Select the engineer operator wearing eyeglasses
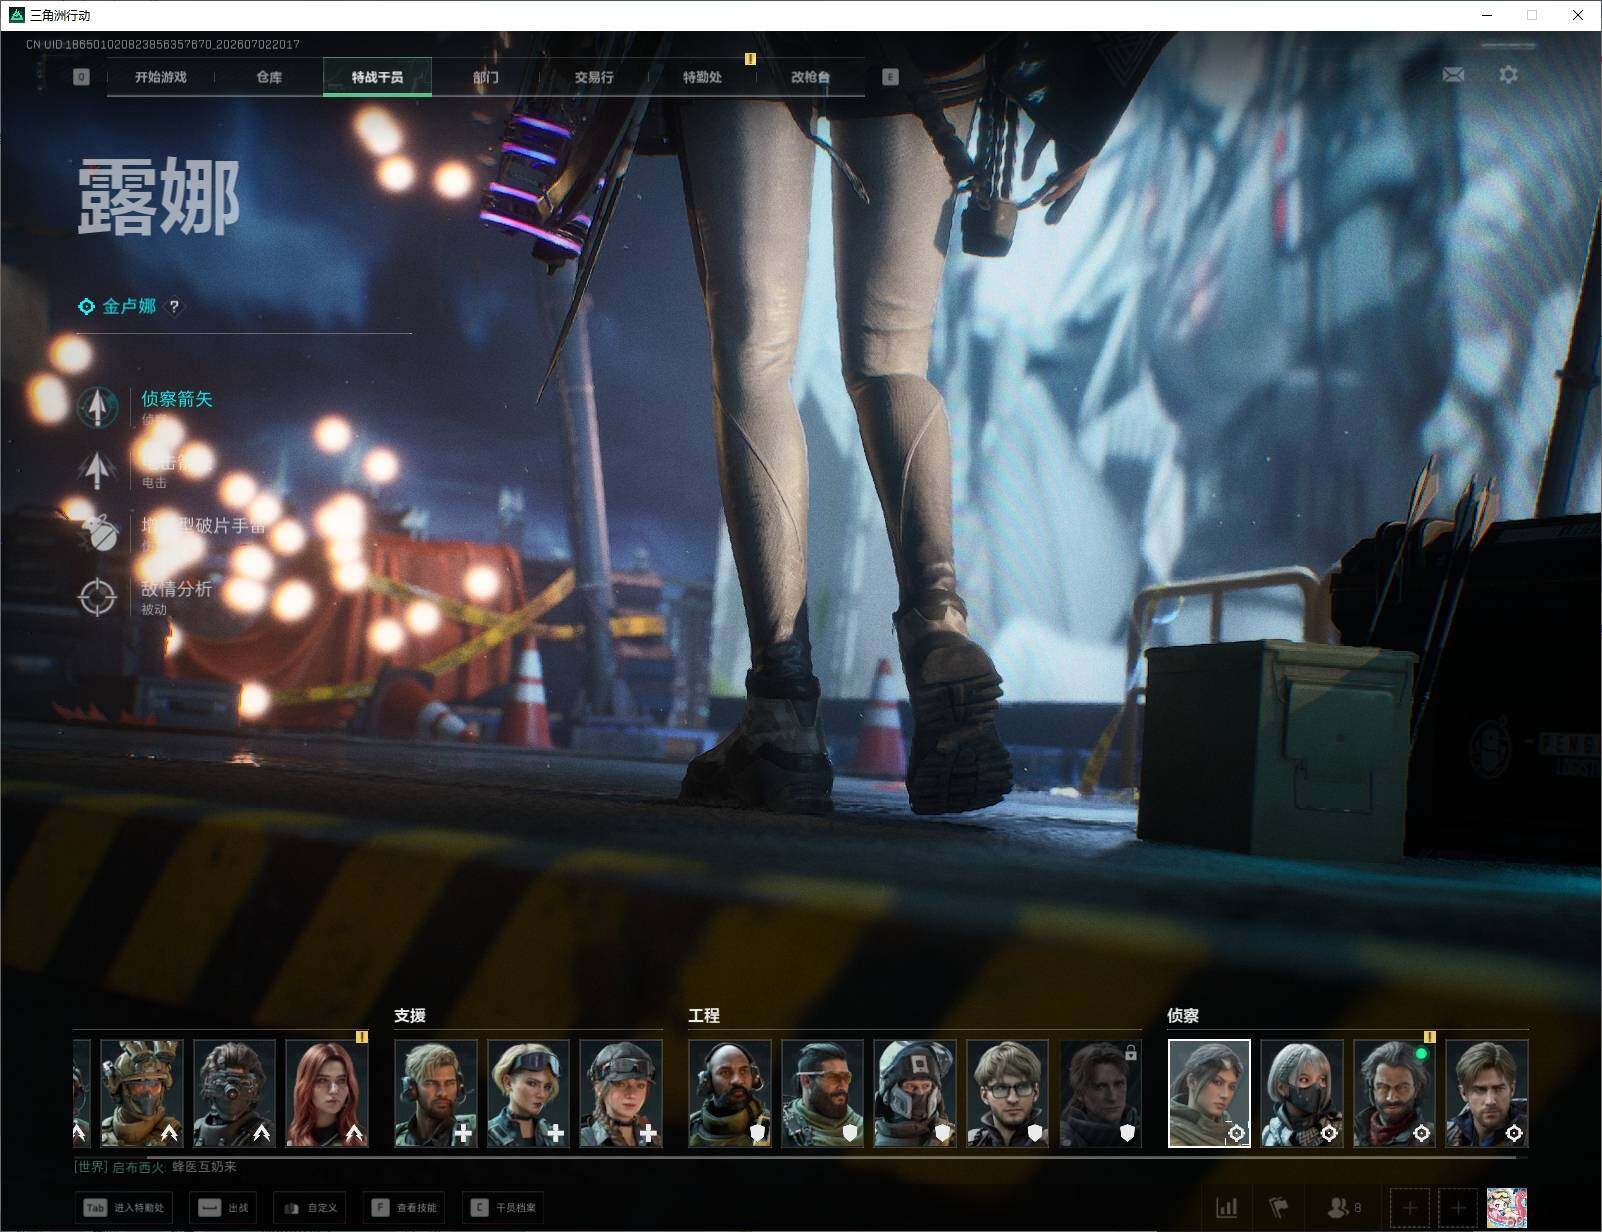The width and height of the screenshot is (1602, 1232). [x=1007, y=1093]
